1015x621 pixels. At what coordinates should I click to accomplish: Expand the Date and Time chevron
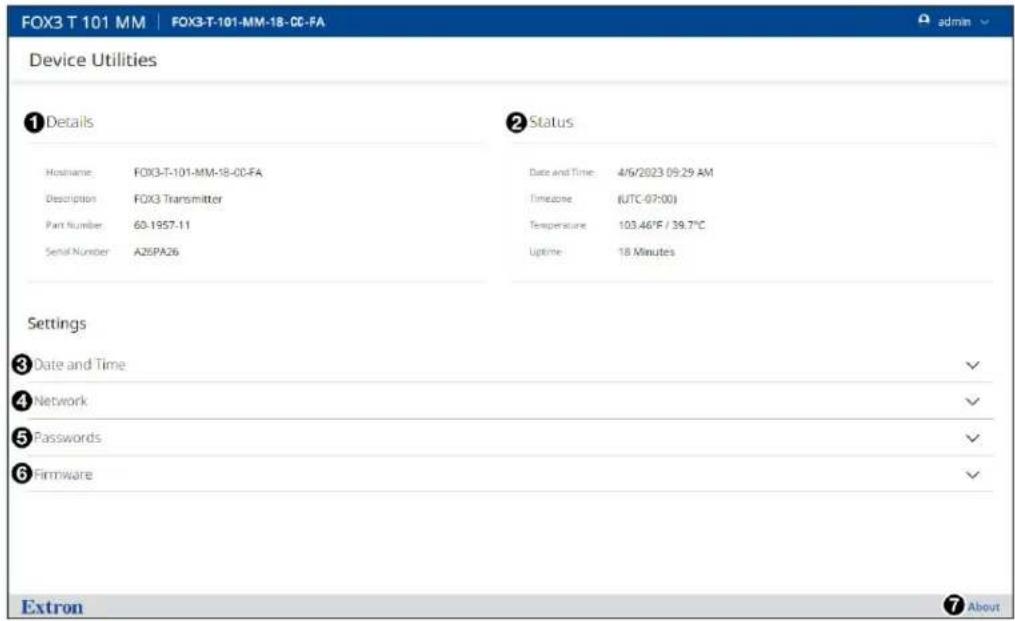pos(972,365)
